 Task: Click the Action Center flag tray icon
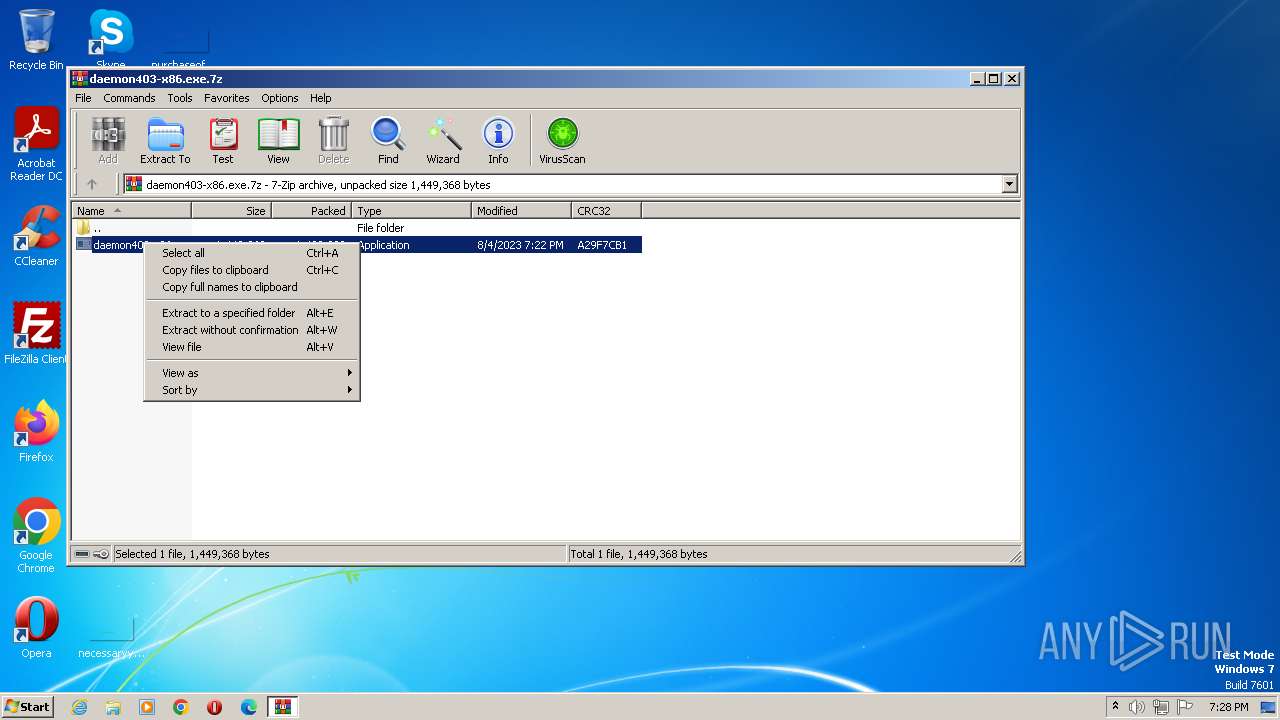1185,707
